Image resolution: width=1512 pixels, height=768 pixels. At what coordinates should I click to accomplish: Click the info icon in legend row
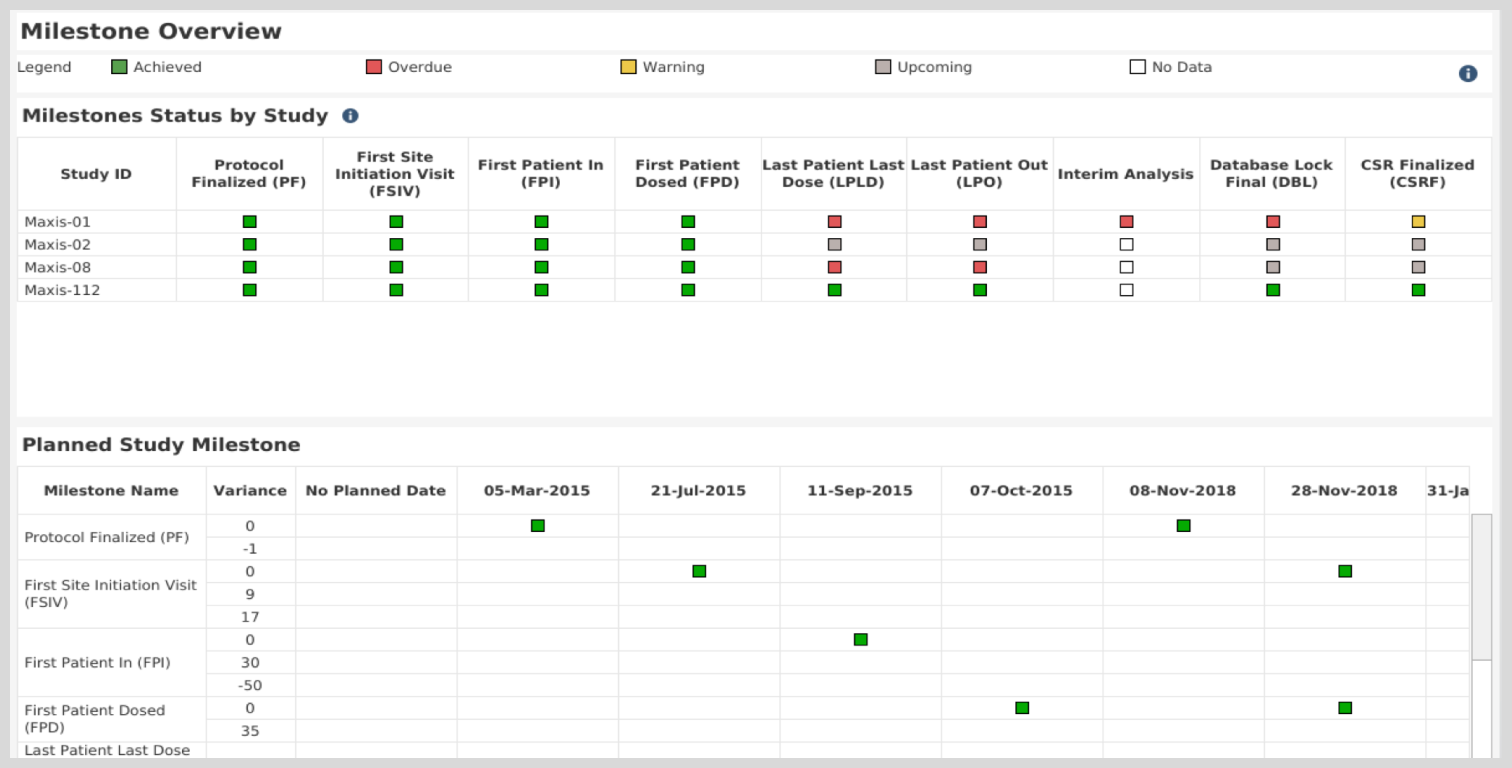point(1467,73)
